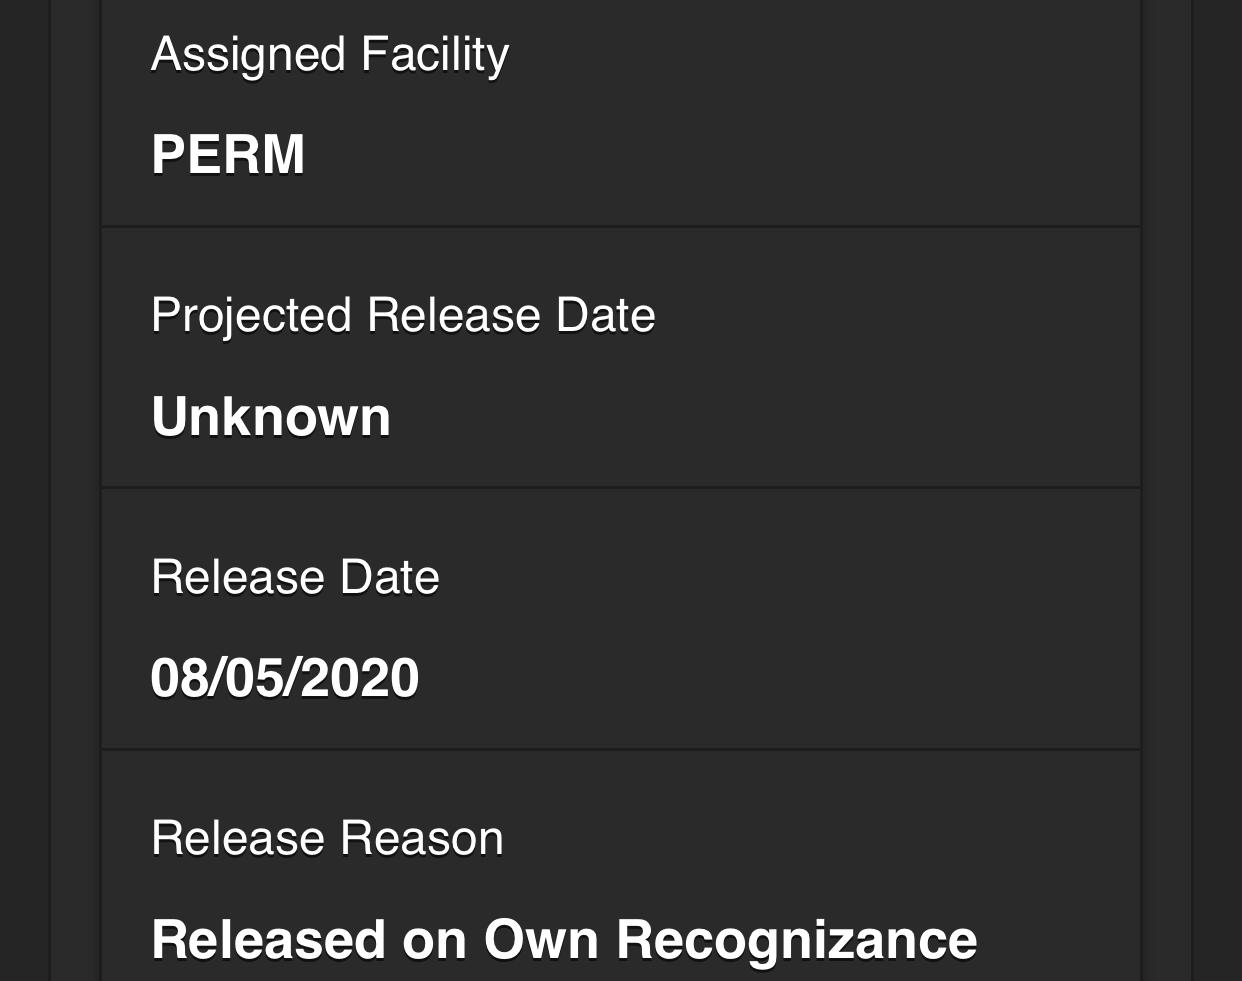Select the 08/05/2020 date value

click(284, 678)
